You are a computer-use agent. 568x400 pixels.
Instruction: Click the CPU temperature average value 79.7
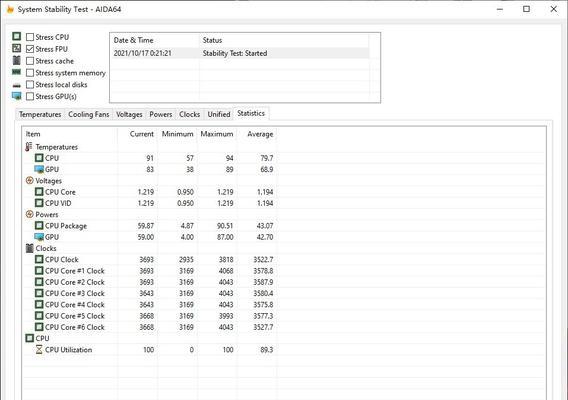(267, 158)
